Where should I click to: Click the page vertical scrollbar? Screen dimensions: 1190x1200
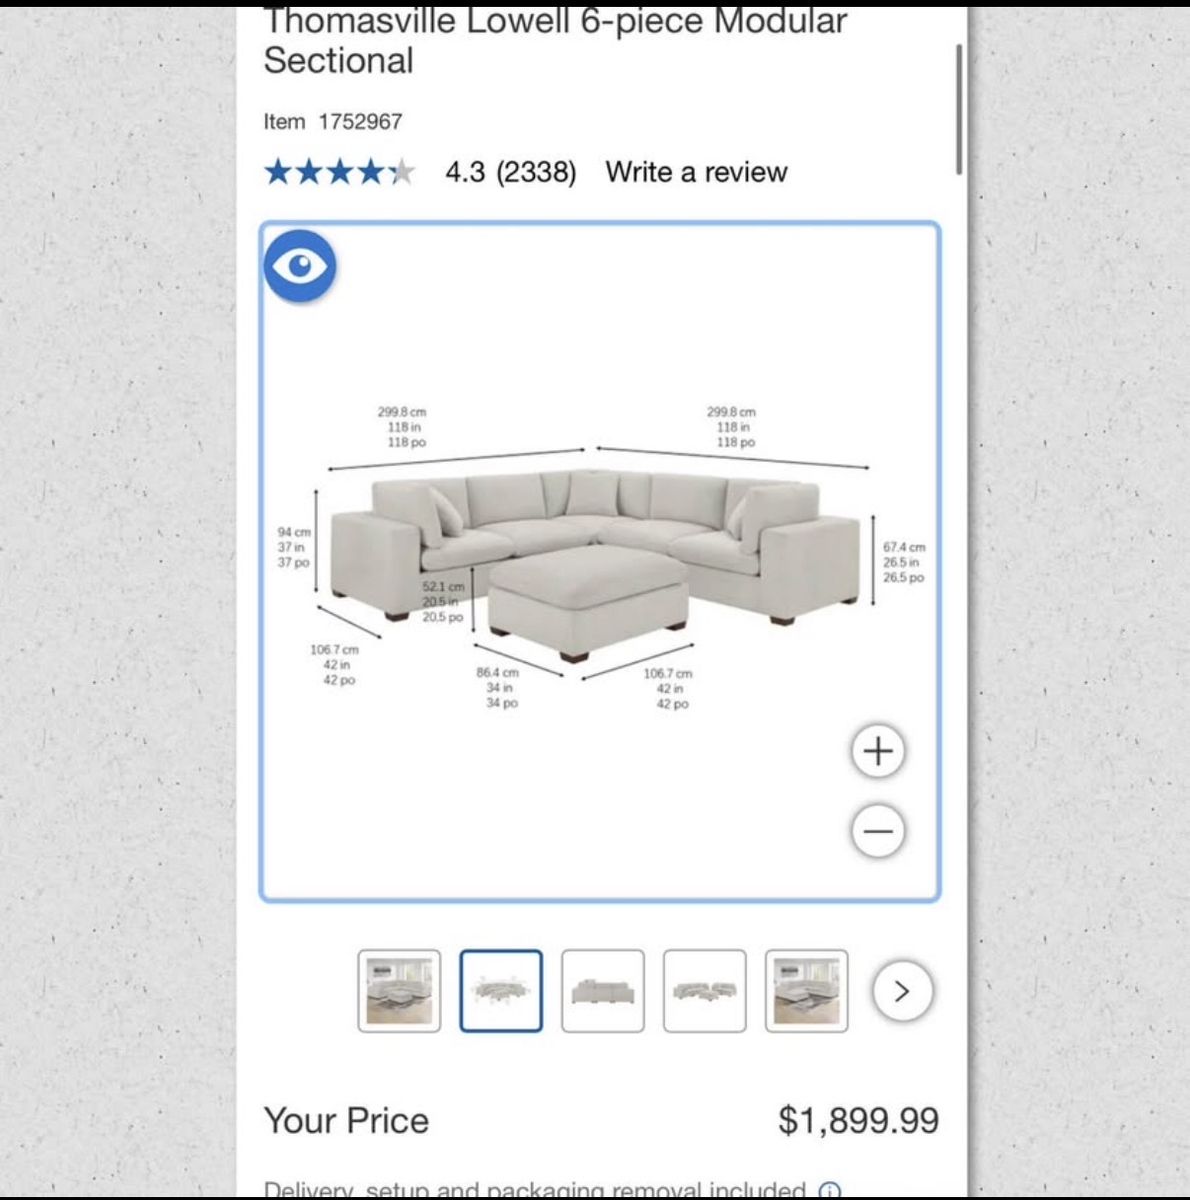959,110
